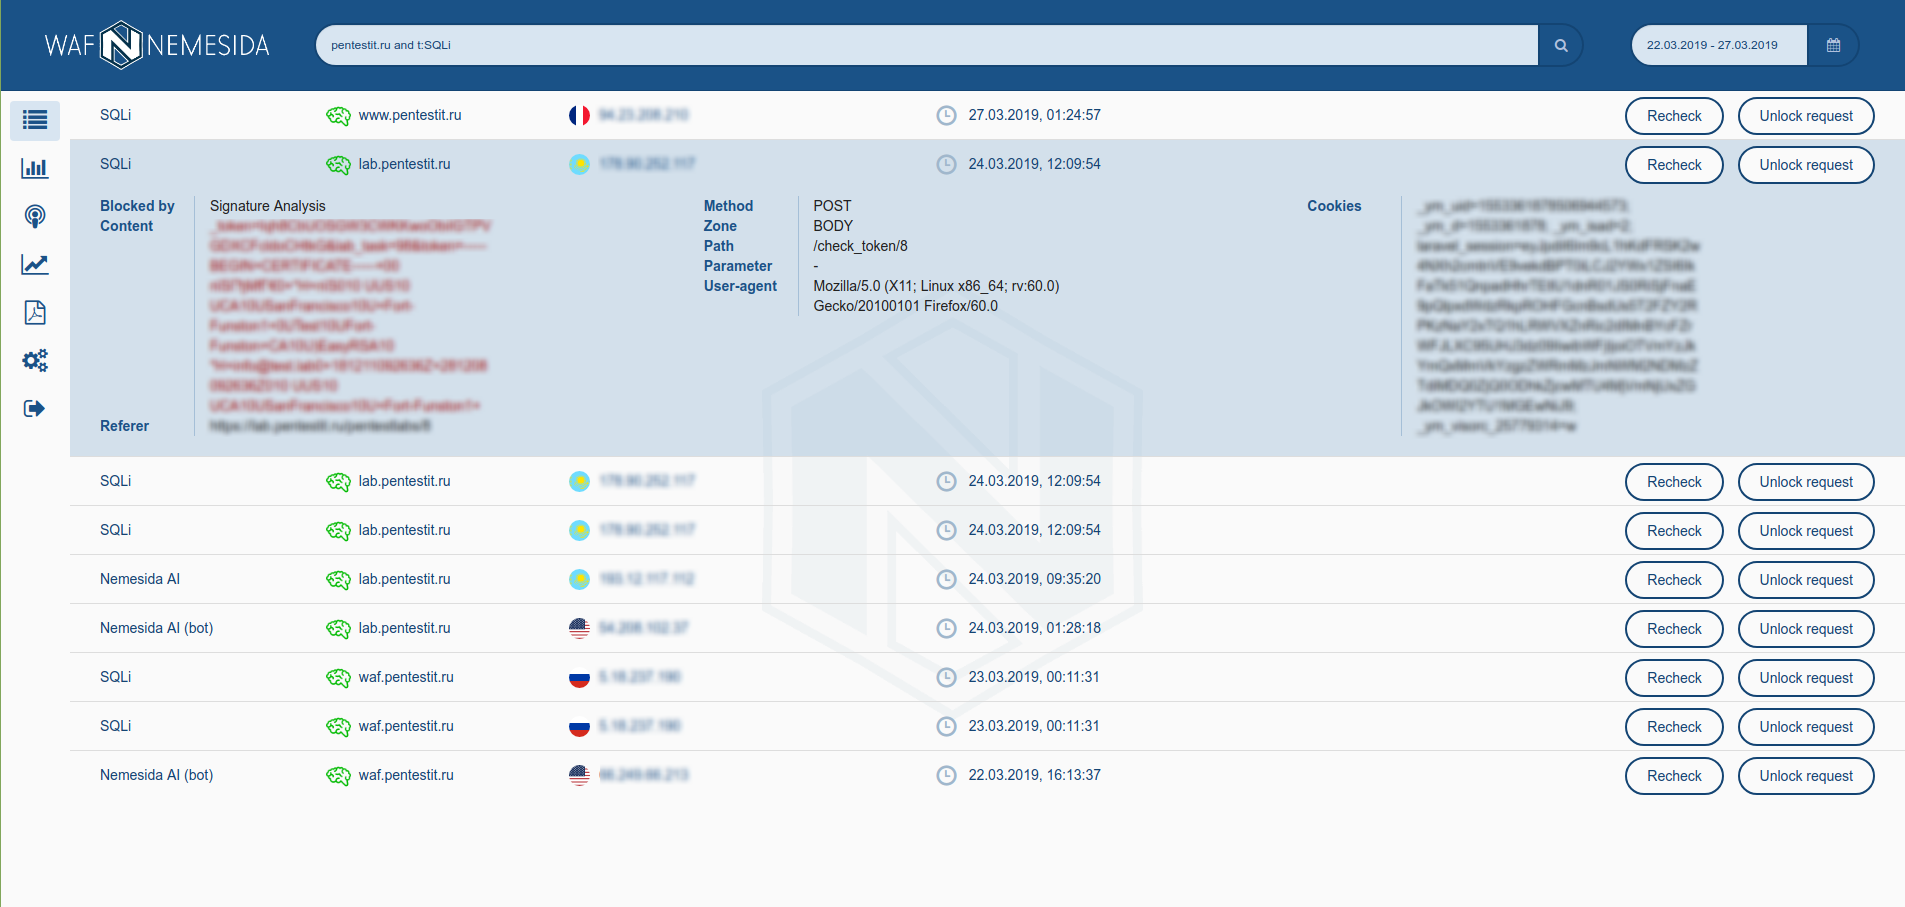Click the flag in the 09:35:20 row

579,579
